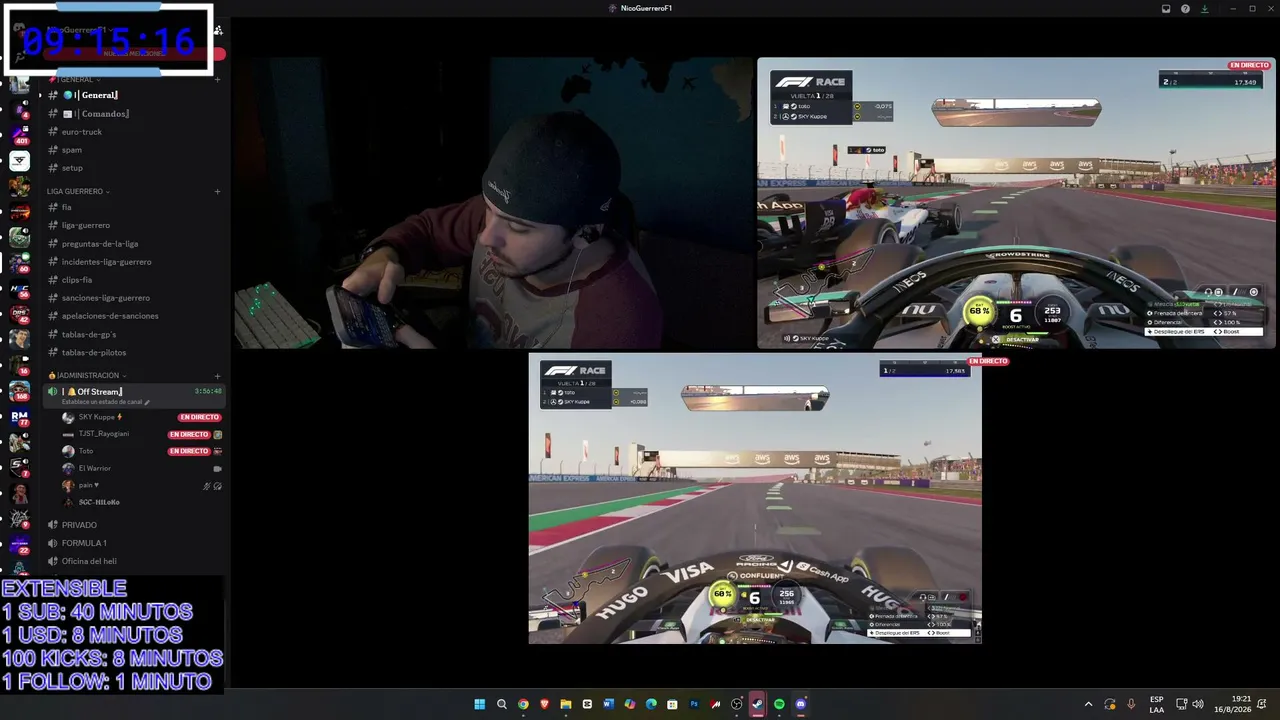The image size is (1280, 720).
Task: Open the liga-guerrero channel
Action: [x=135, y=225]
